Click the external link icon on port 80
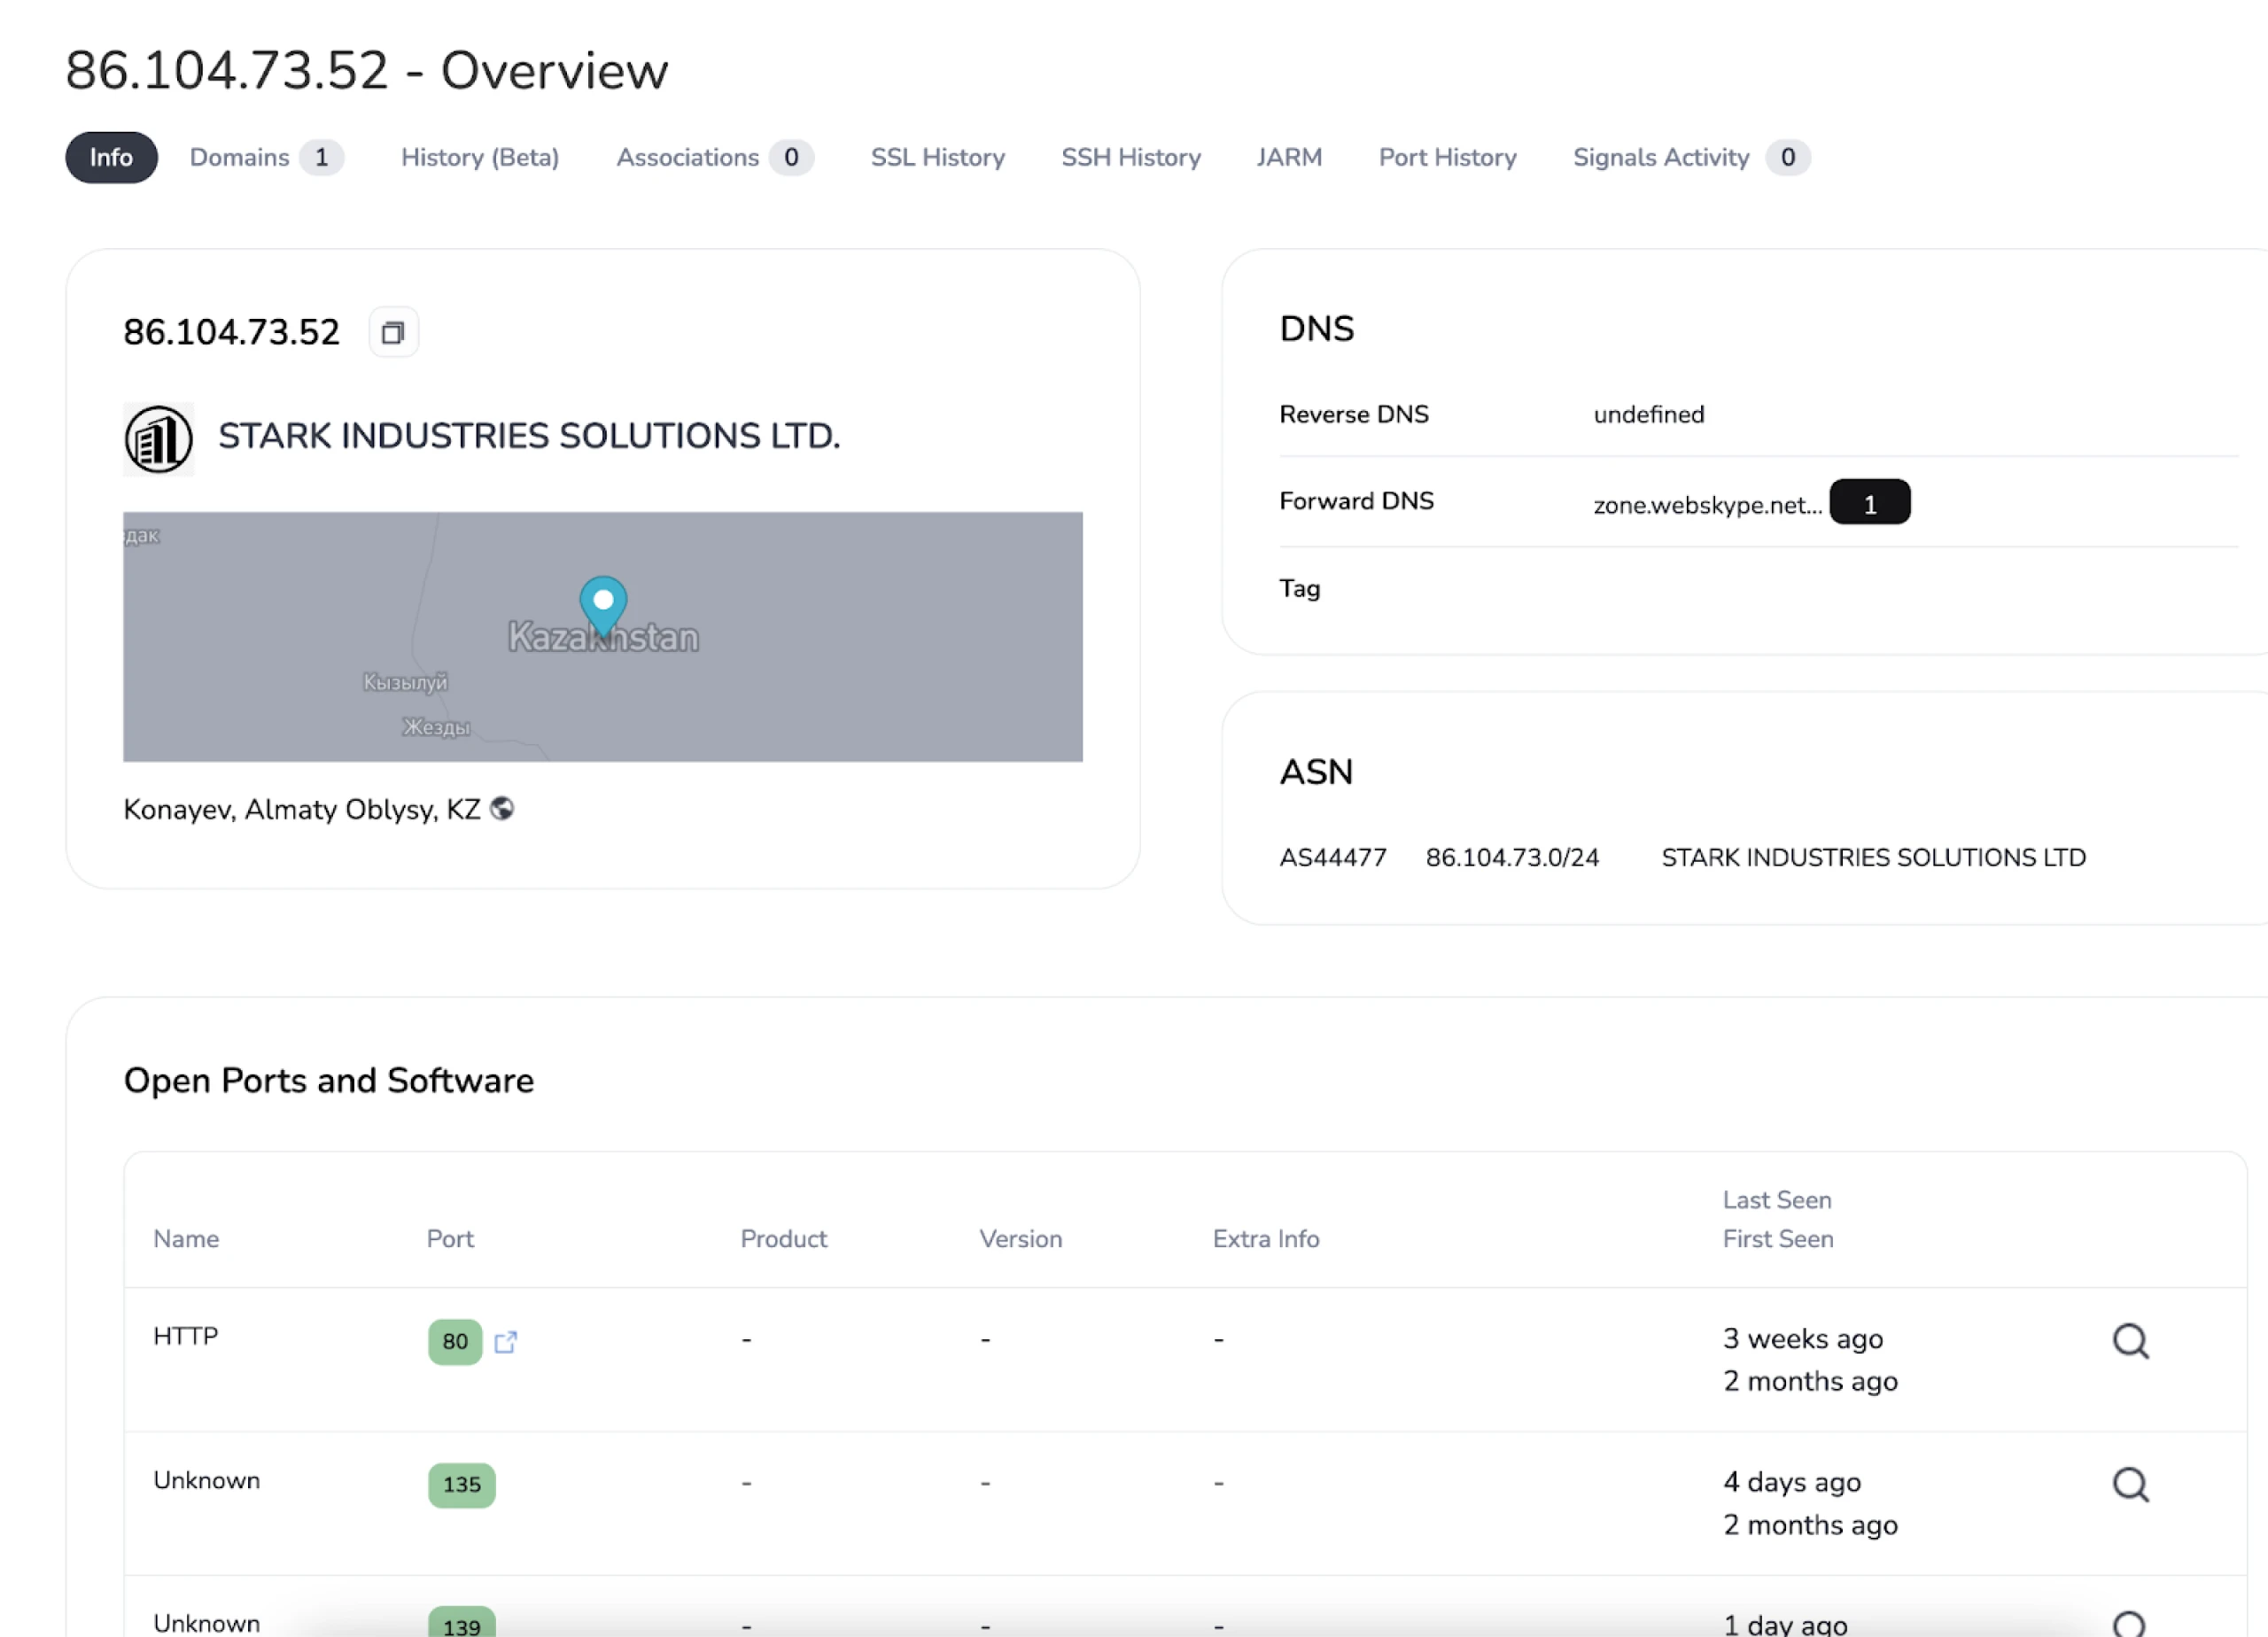2268x1637 pixels. tap(505, 1341)
